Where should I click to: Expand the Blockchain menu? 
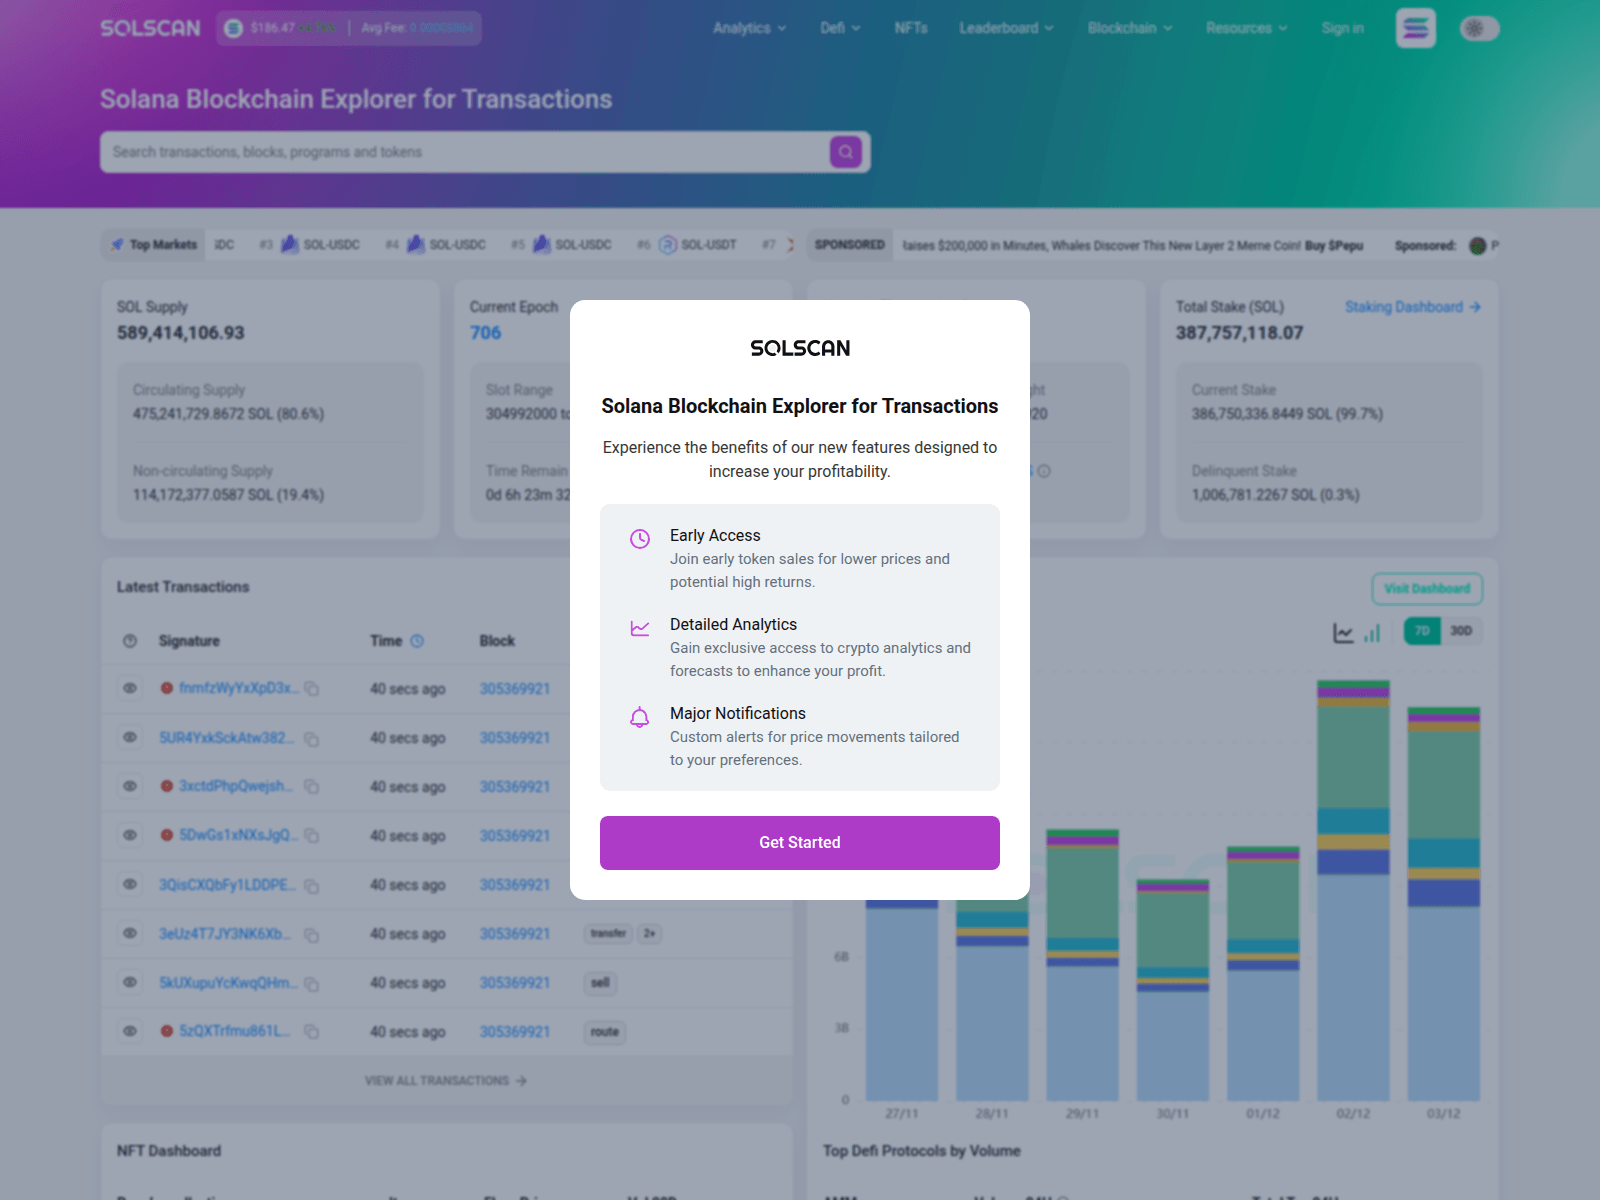(1130, 28)
